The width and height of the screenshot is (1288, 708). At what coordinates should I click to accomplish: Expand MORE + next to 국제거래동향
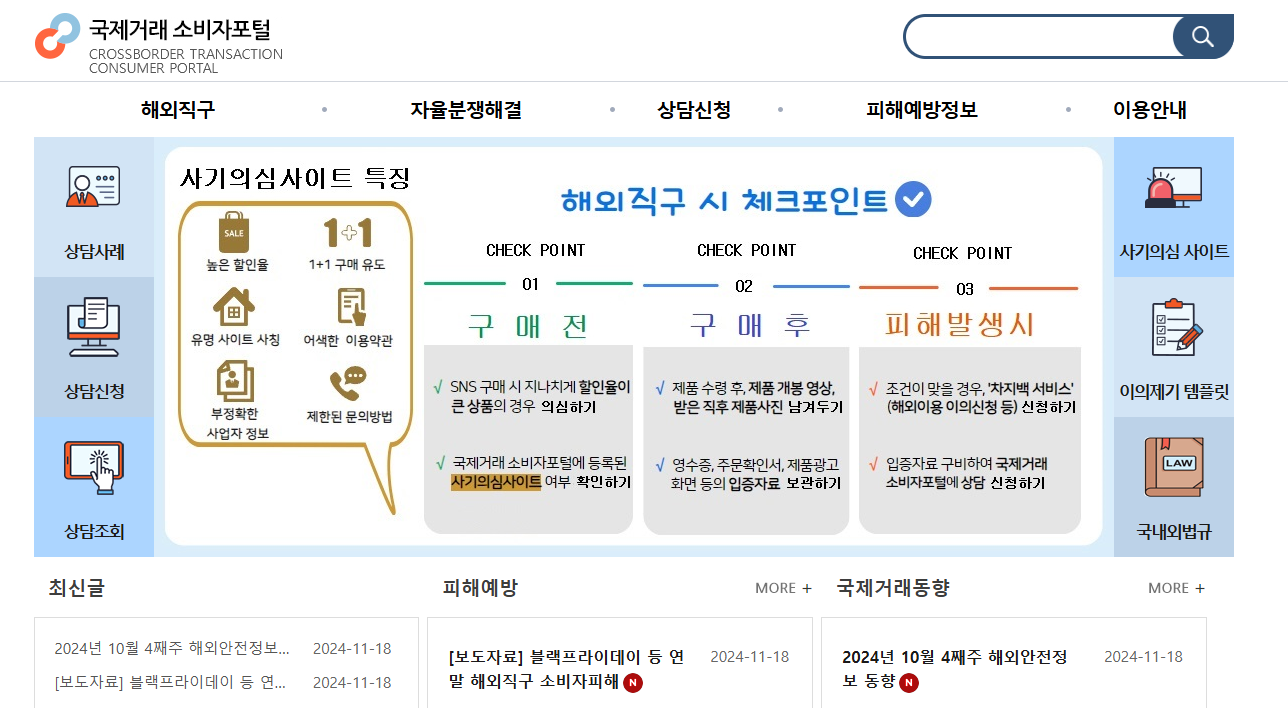(x=1177, y=588)
